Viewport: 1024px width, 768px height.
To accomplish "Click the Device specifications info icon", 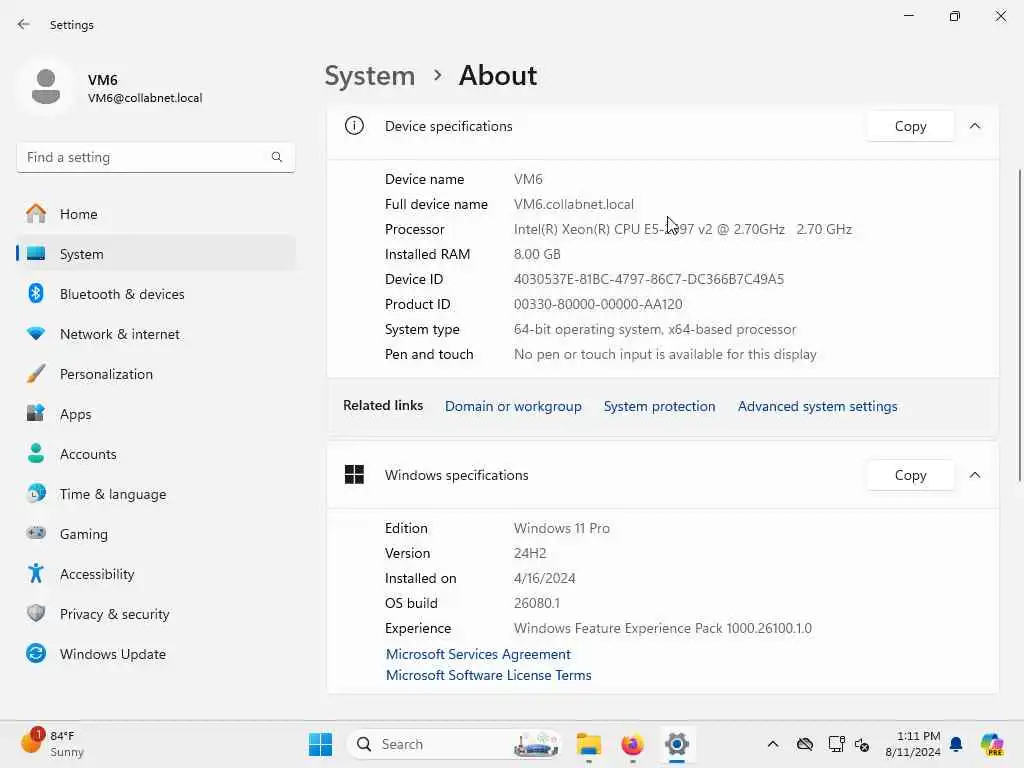I will click(x=354, y=125).
